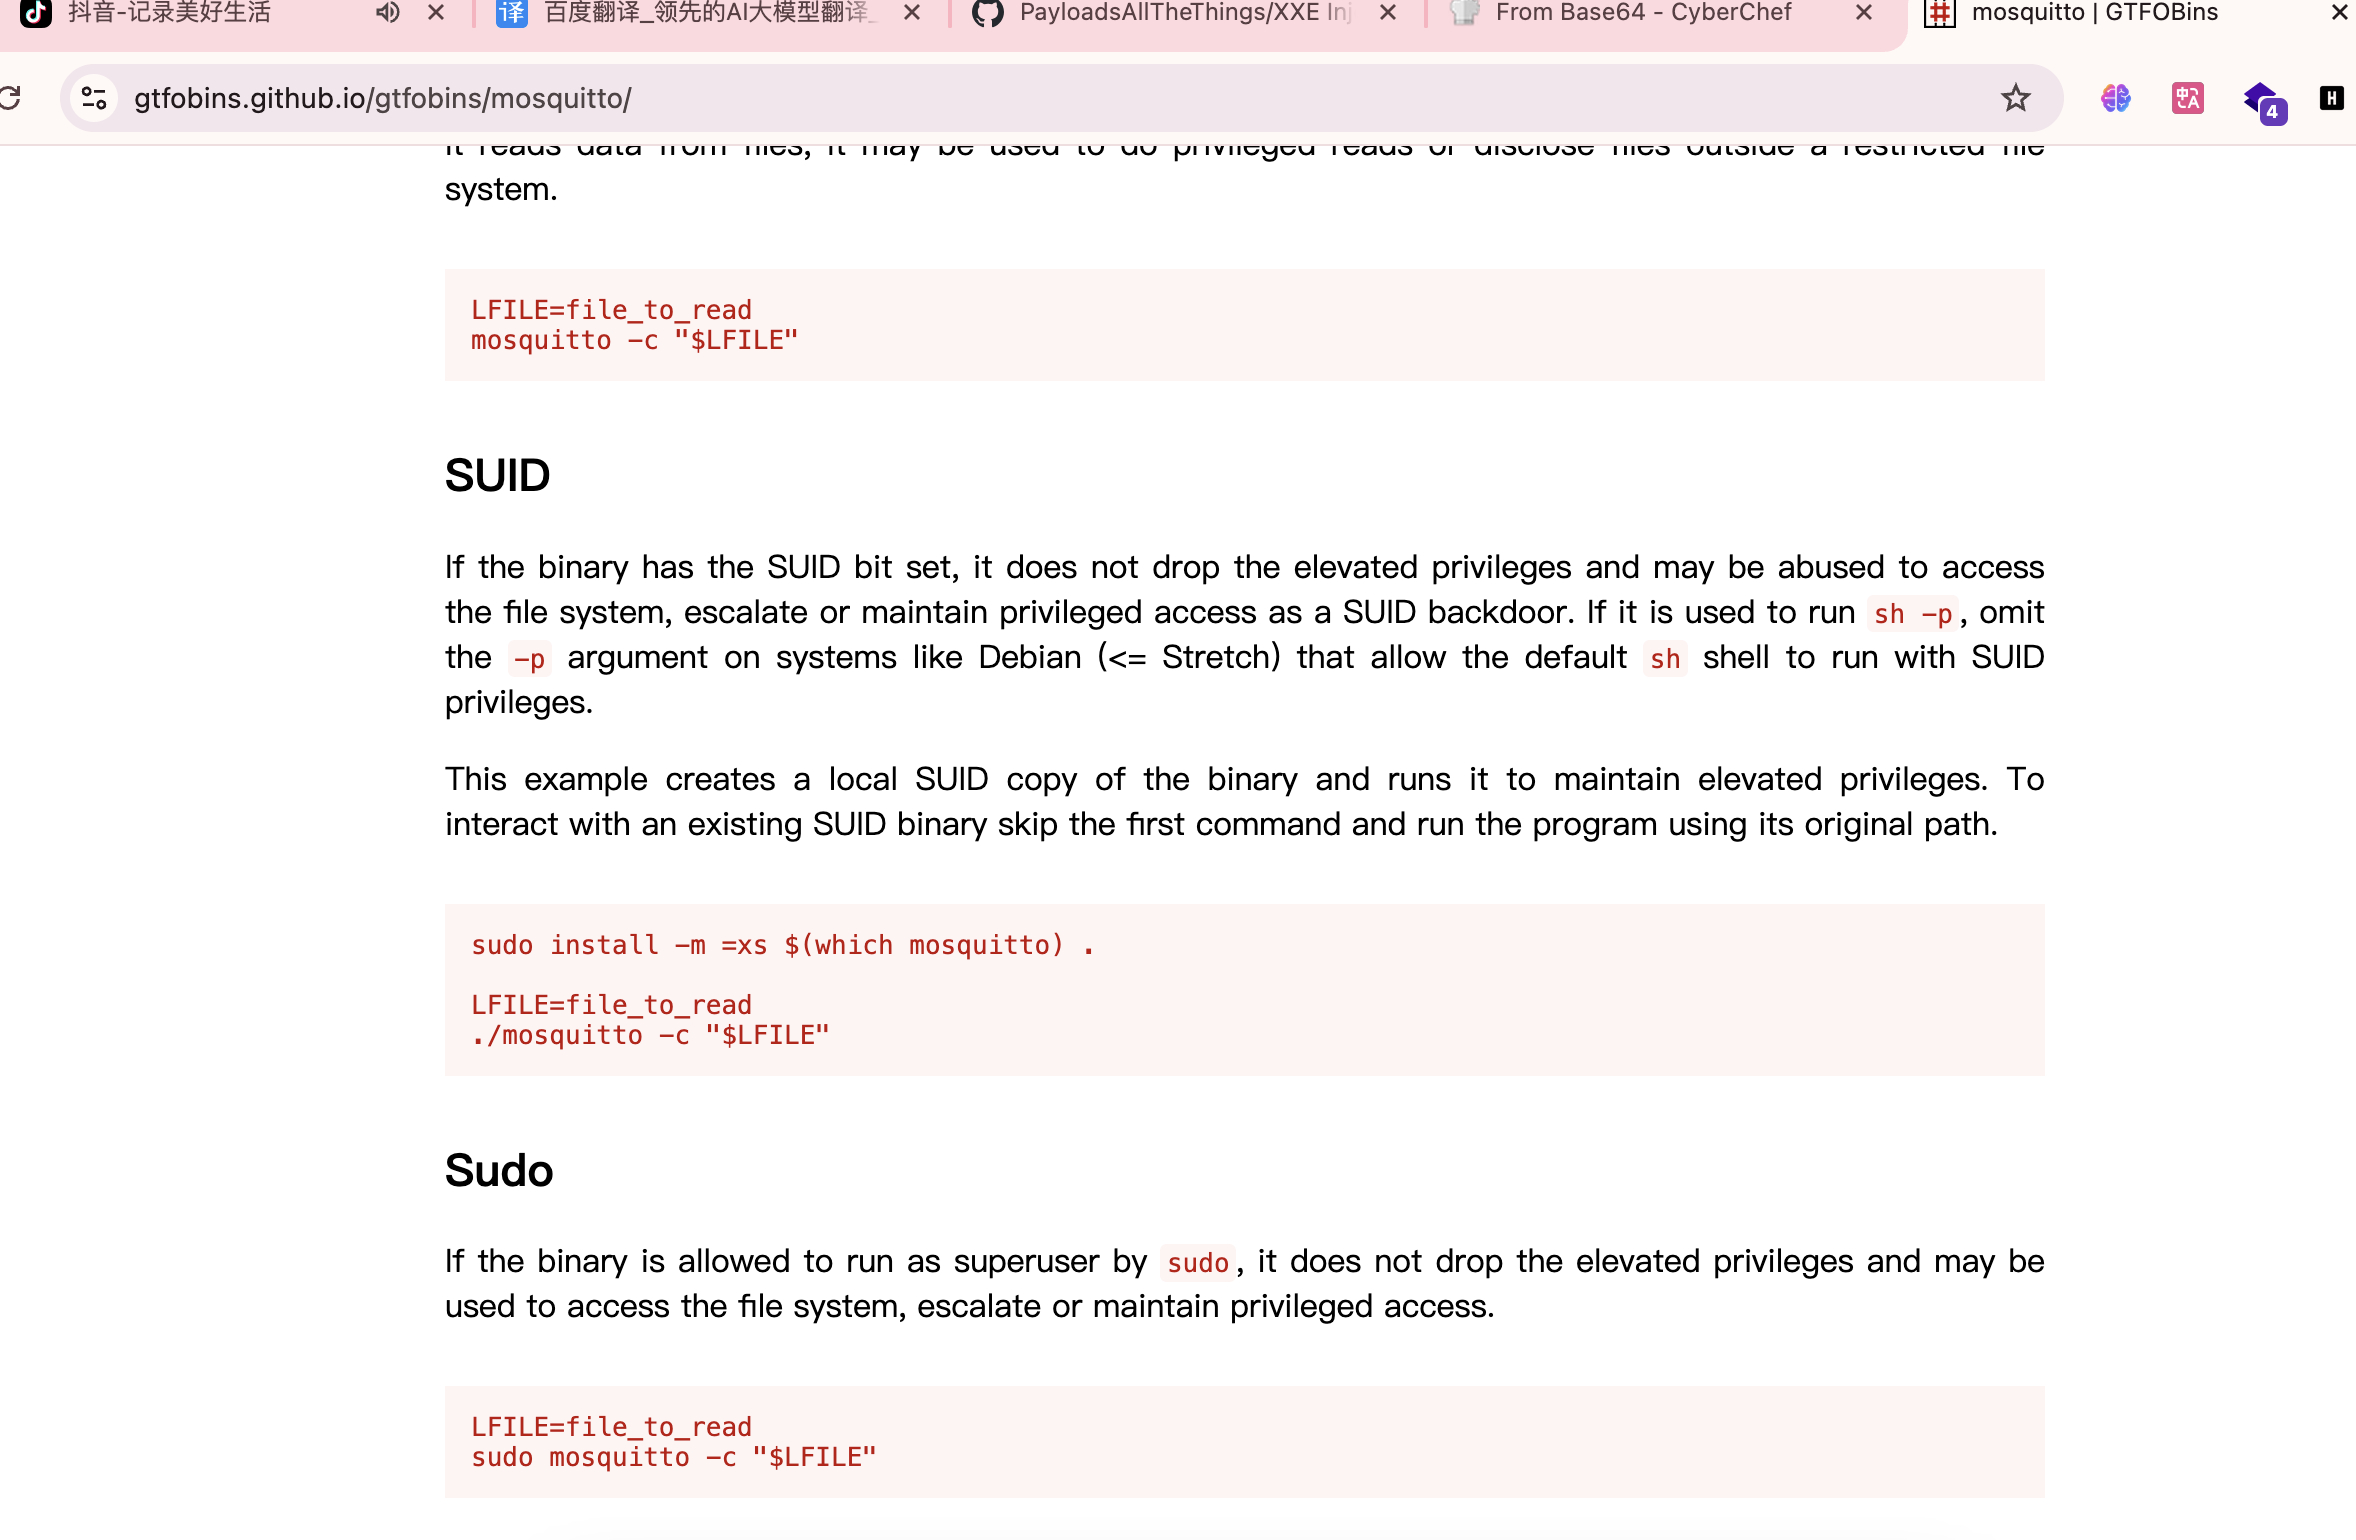Click the 'sudo mosquitto -c "$LFILE"' code line
The image size is (2356, 1540).
pyautogui.click(x=674, y=1458)
